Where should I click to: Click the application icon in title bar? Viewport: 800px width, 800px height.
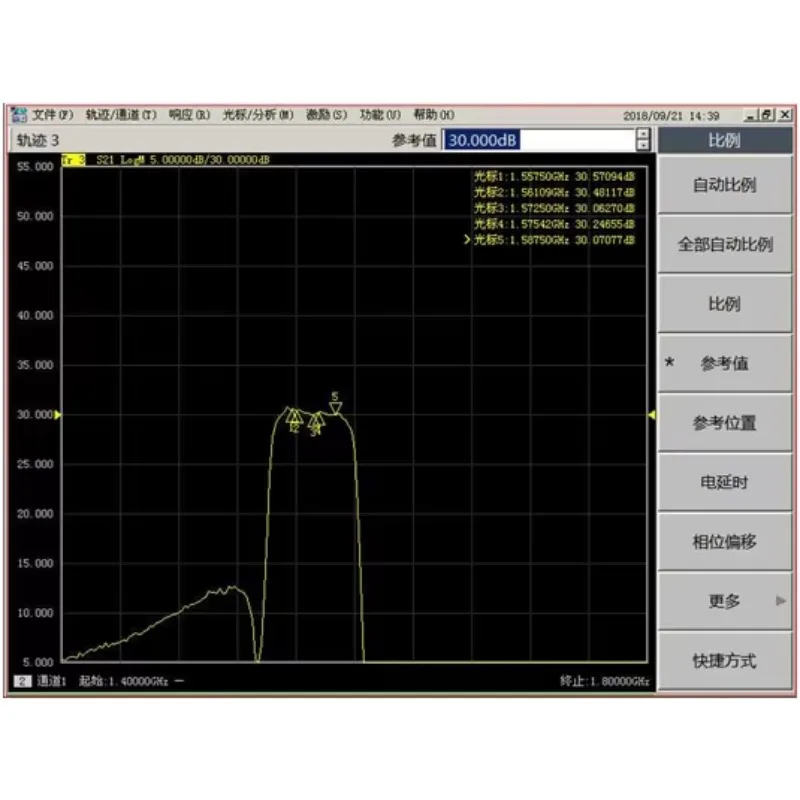(19, 115)
